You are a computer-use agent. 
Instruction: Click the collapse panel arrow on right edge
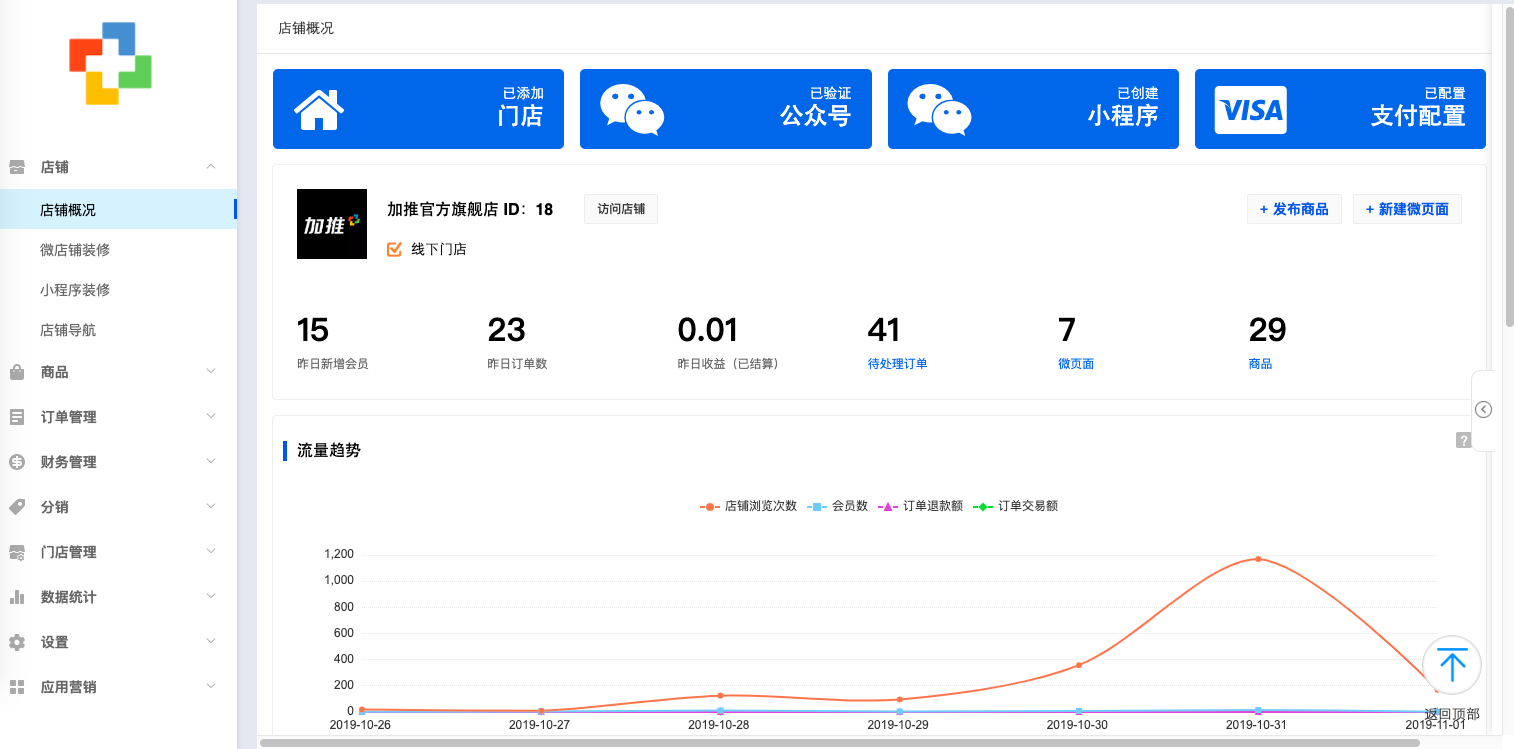[1484, 409]
